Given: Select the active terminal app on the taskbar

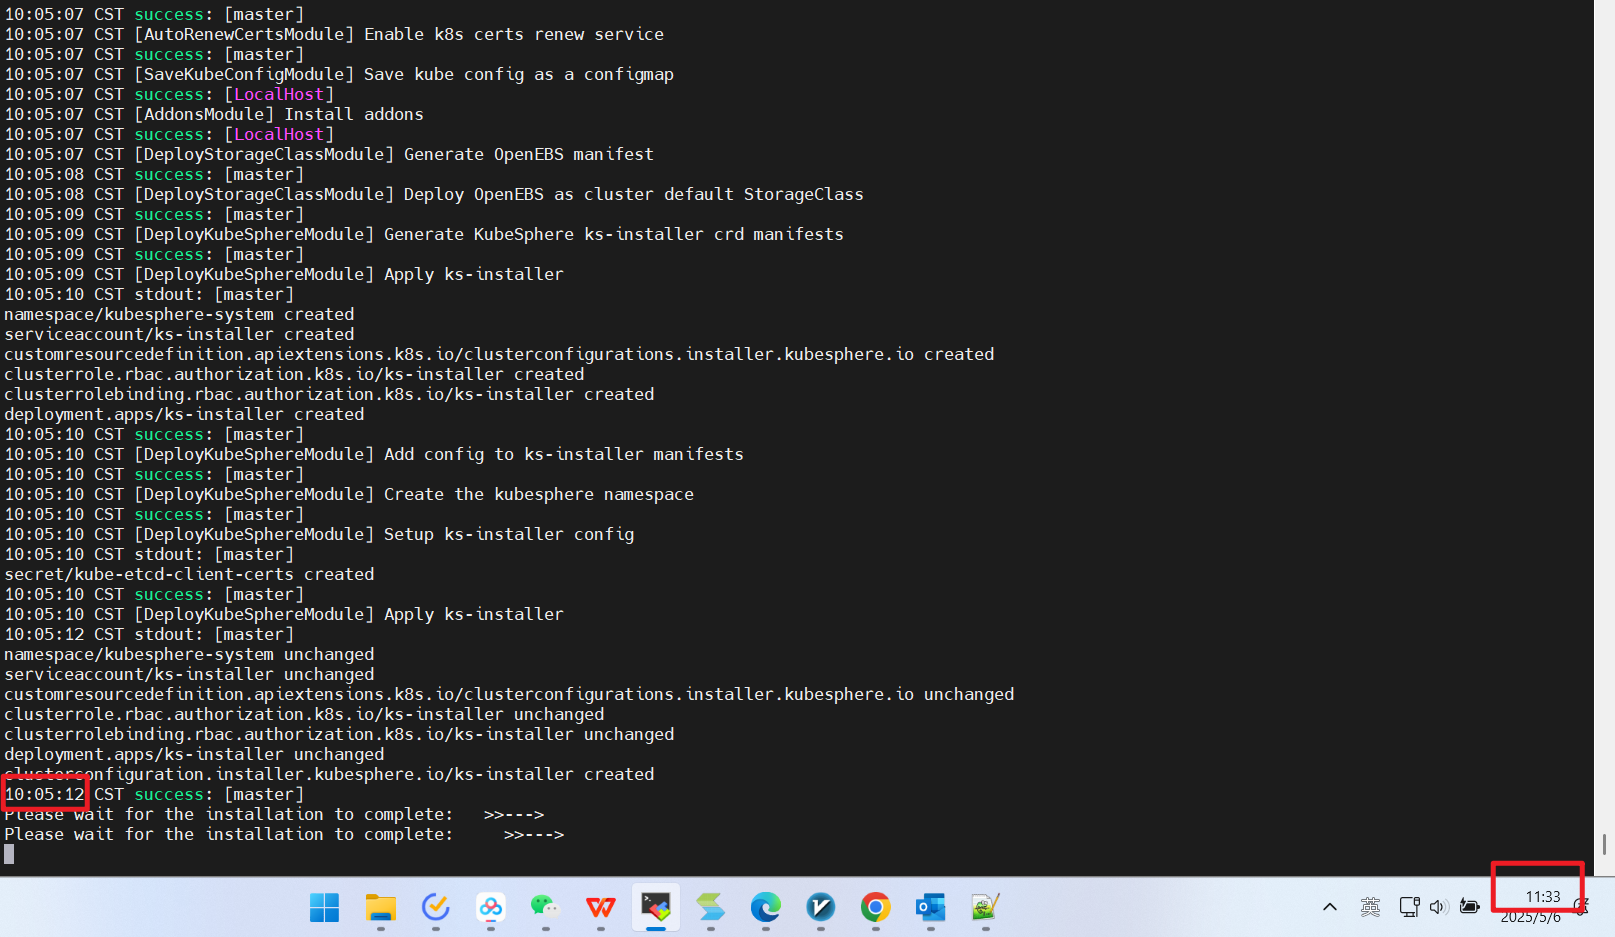Looking at the screenshot, I should (x=655, y=907).
